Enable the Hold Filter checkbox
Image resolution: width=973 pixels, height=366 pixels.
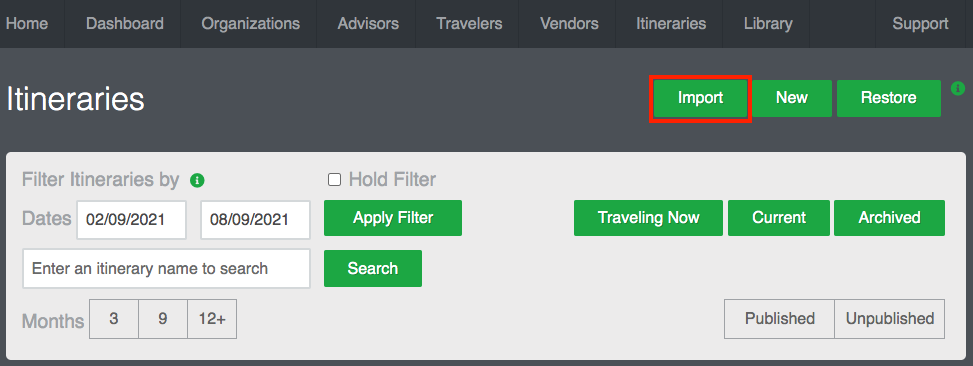point(334,180)
